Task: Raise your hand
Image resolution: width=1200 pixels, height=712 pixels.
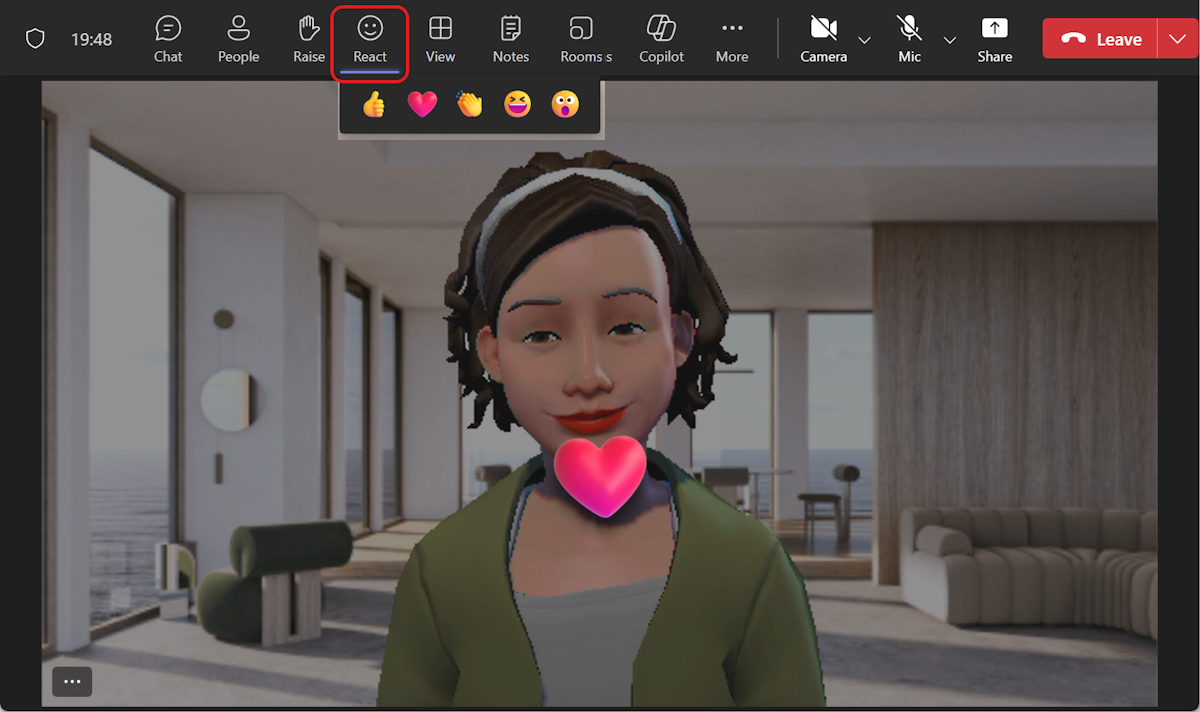Action: 308,38
